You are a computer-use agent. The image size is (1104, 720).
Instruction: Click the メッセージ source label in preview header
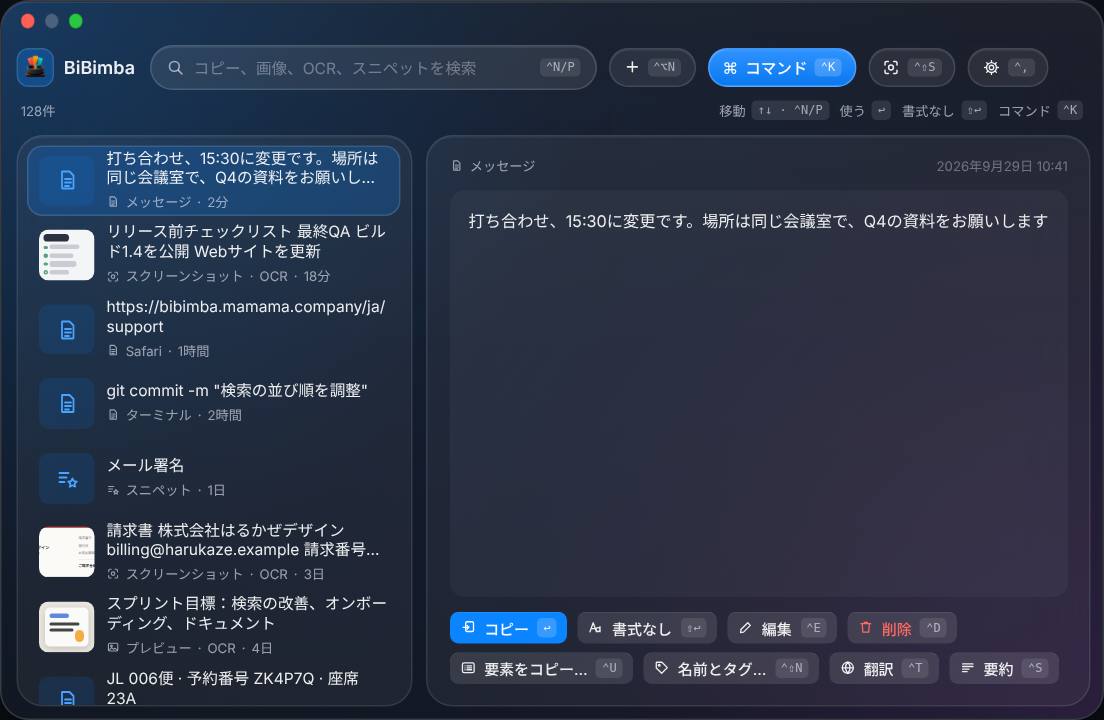[x=502, y=166]
